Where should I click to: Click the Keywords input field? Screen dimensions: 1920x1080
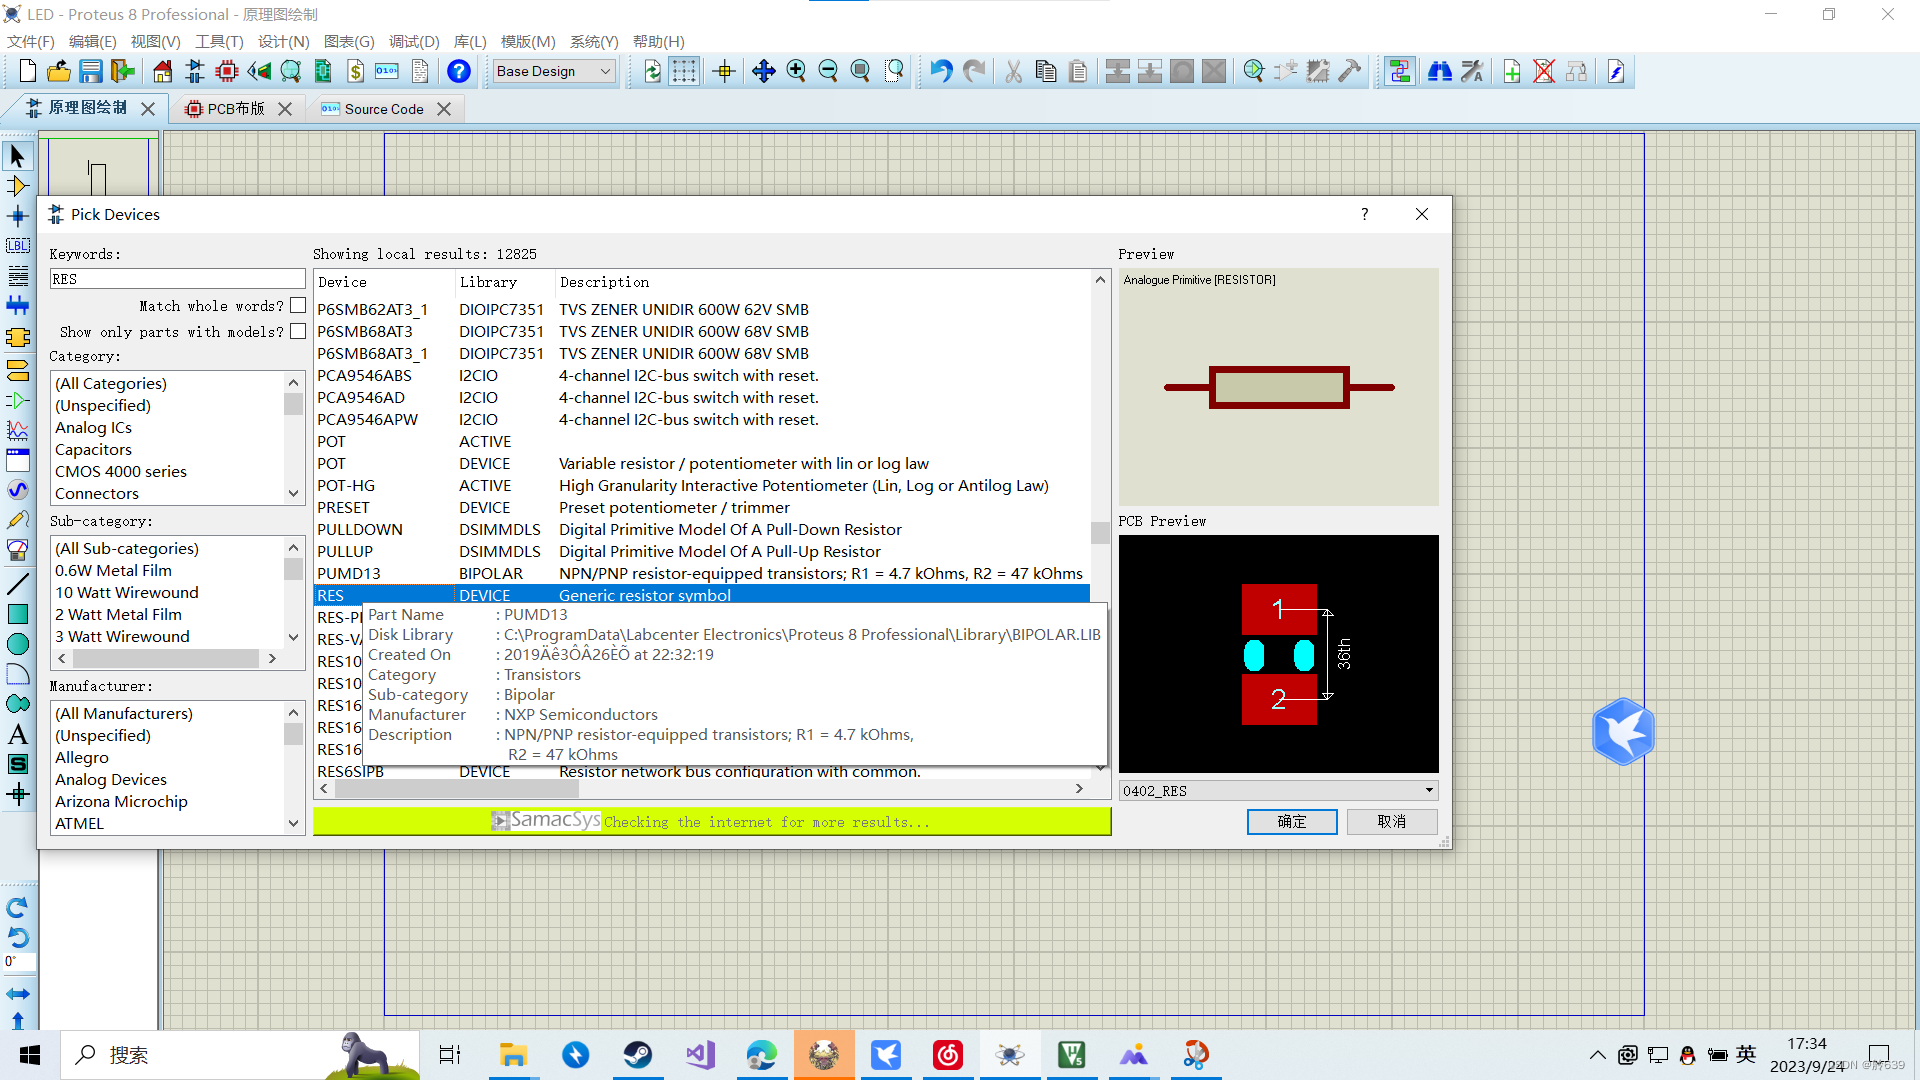(178, 279)
